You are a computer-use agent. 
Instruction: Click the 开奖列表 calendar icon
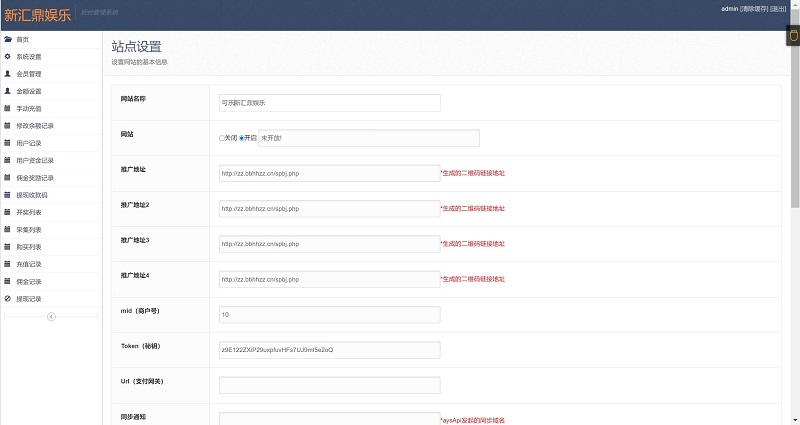[8, 212]
